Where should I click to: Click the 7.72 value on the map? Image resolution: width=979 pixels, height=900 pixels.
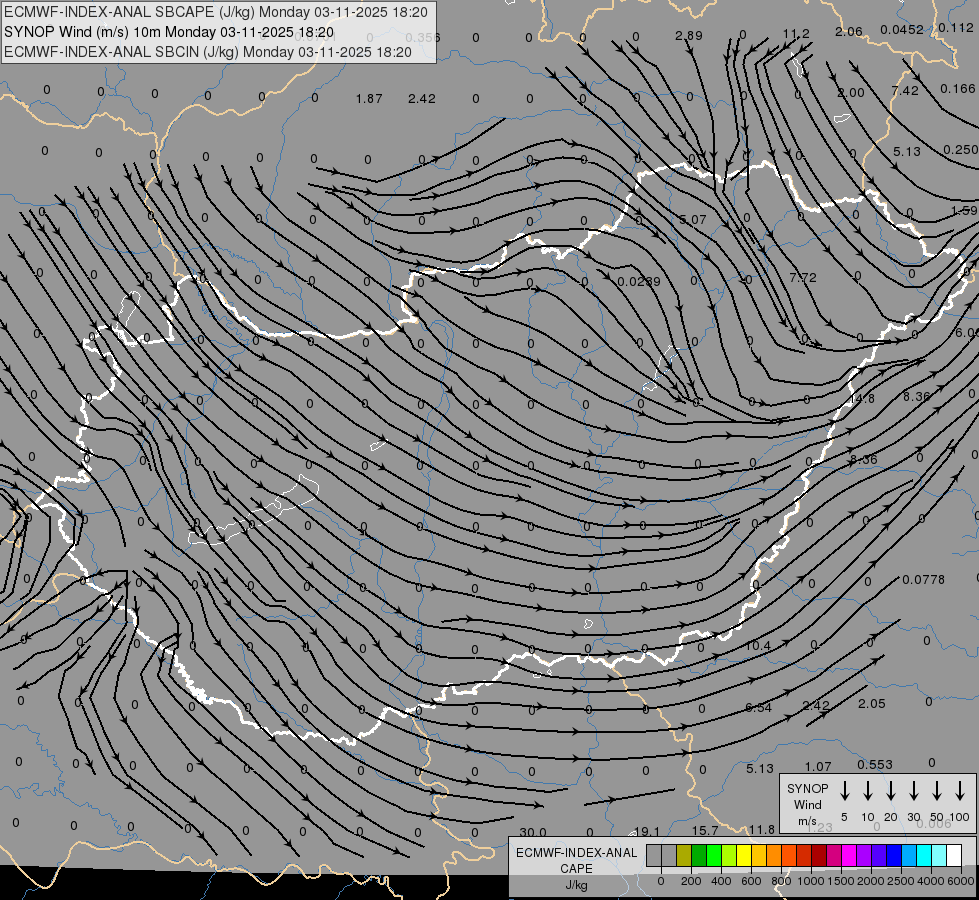[803, 277]
